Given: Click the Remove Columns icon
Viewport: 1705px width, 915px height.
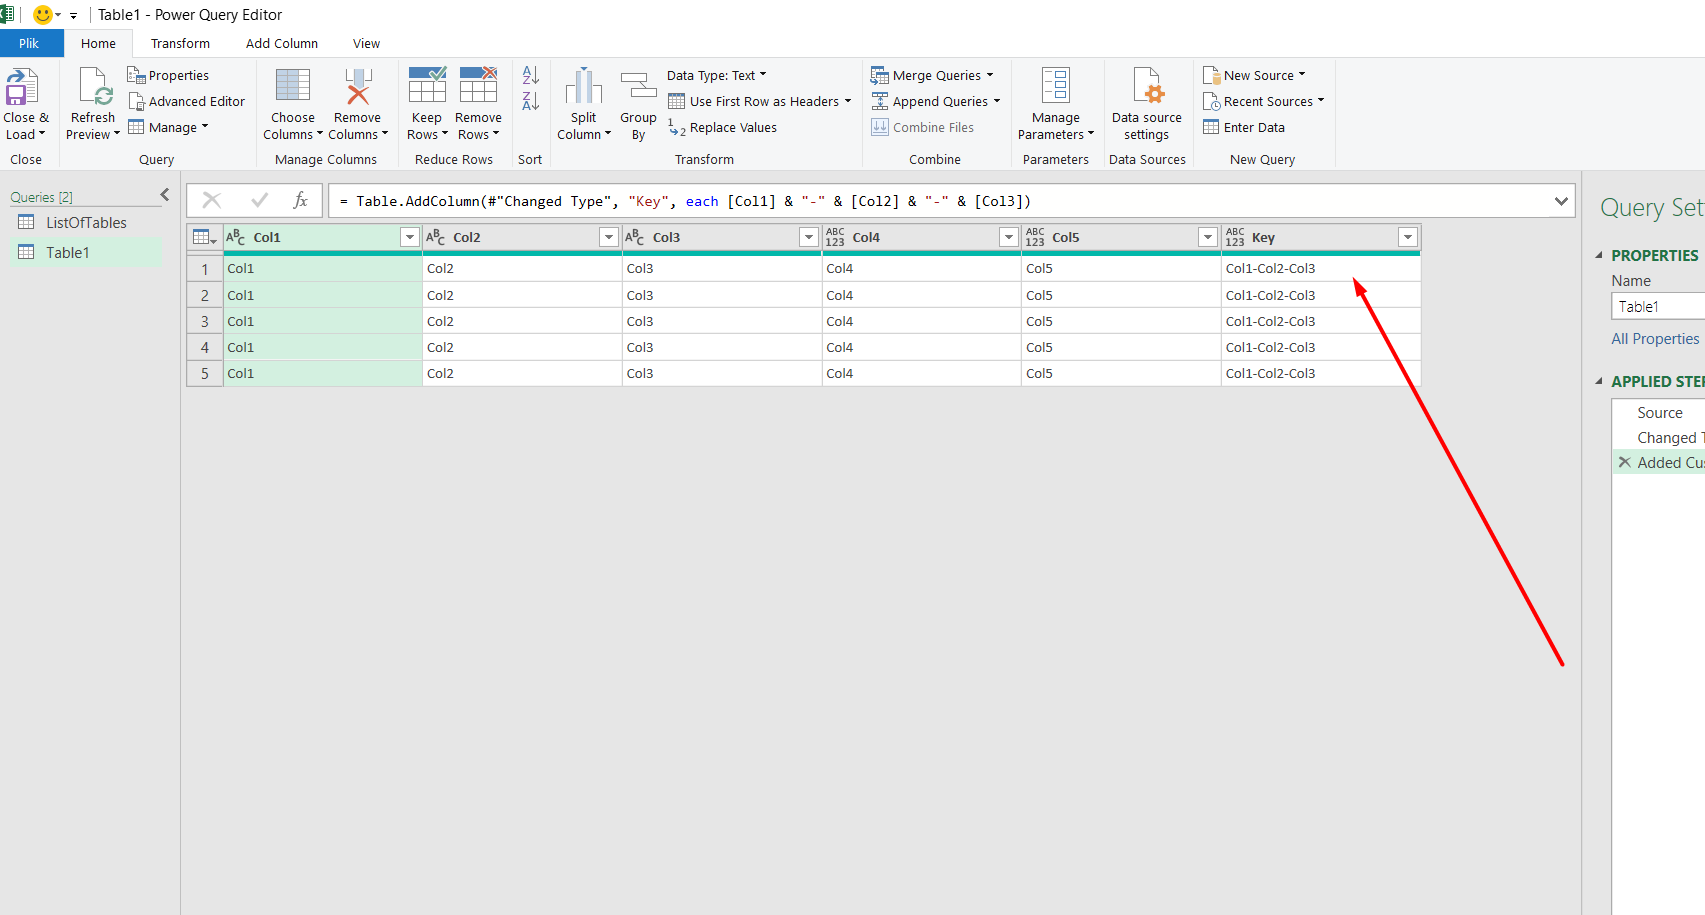Looking at the screenshot, I should [x=358, y=86].
